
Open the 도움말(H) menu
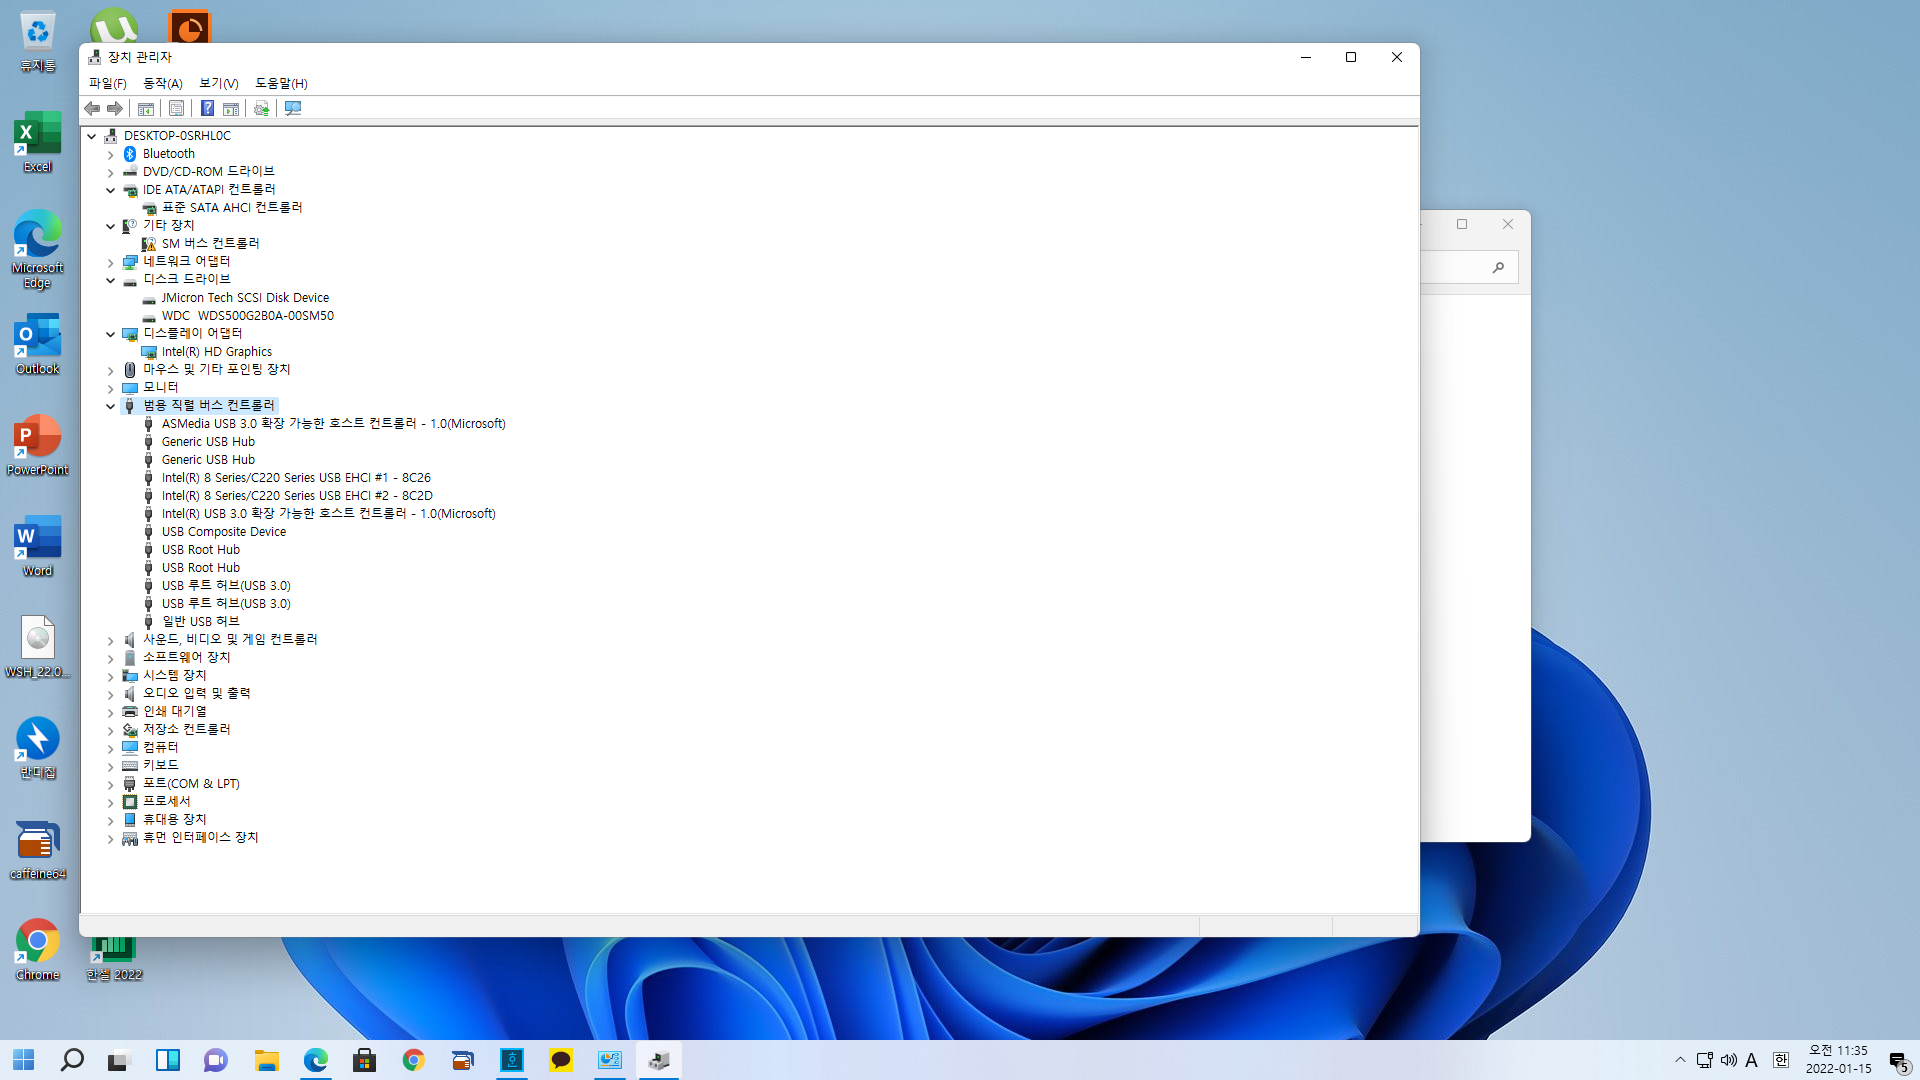click(281, 83)
